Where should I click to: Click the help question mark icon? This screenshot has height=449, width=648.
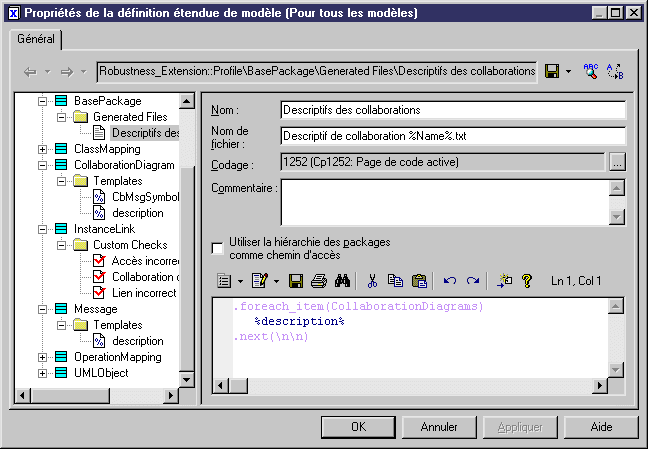[527, 282]
